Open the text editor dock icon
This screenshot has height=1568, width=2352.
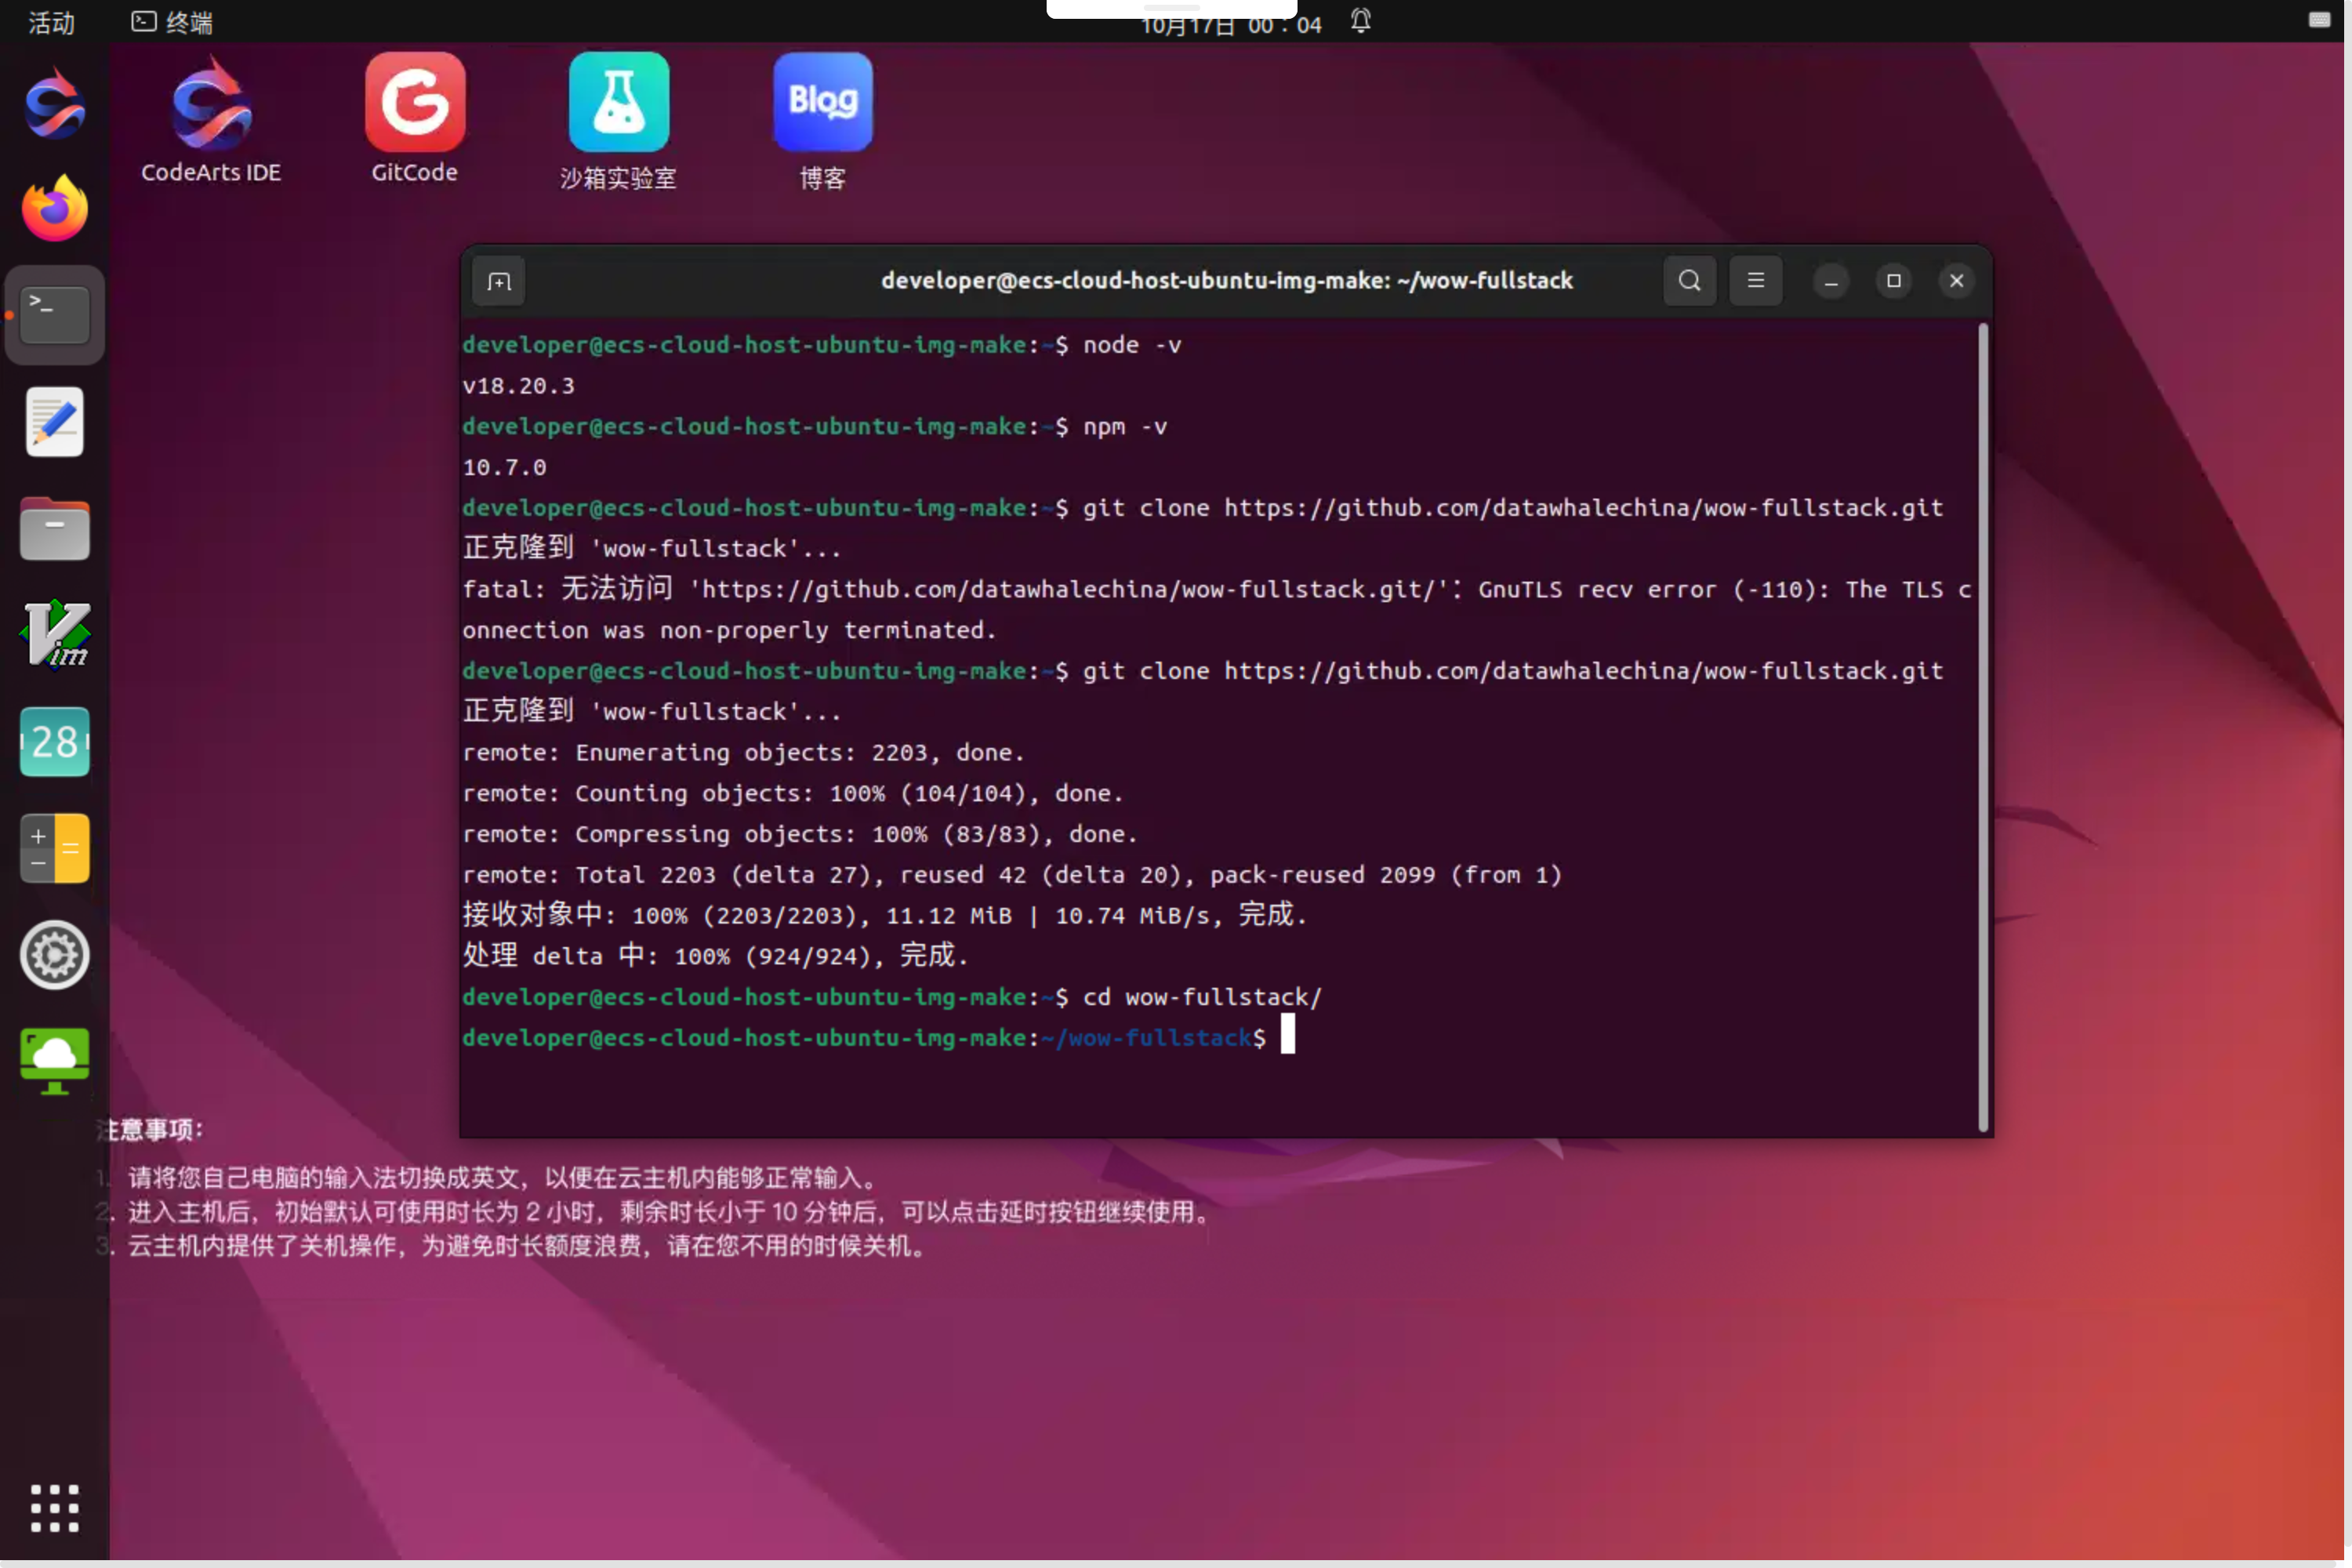(x=55, y=422)
